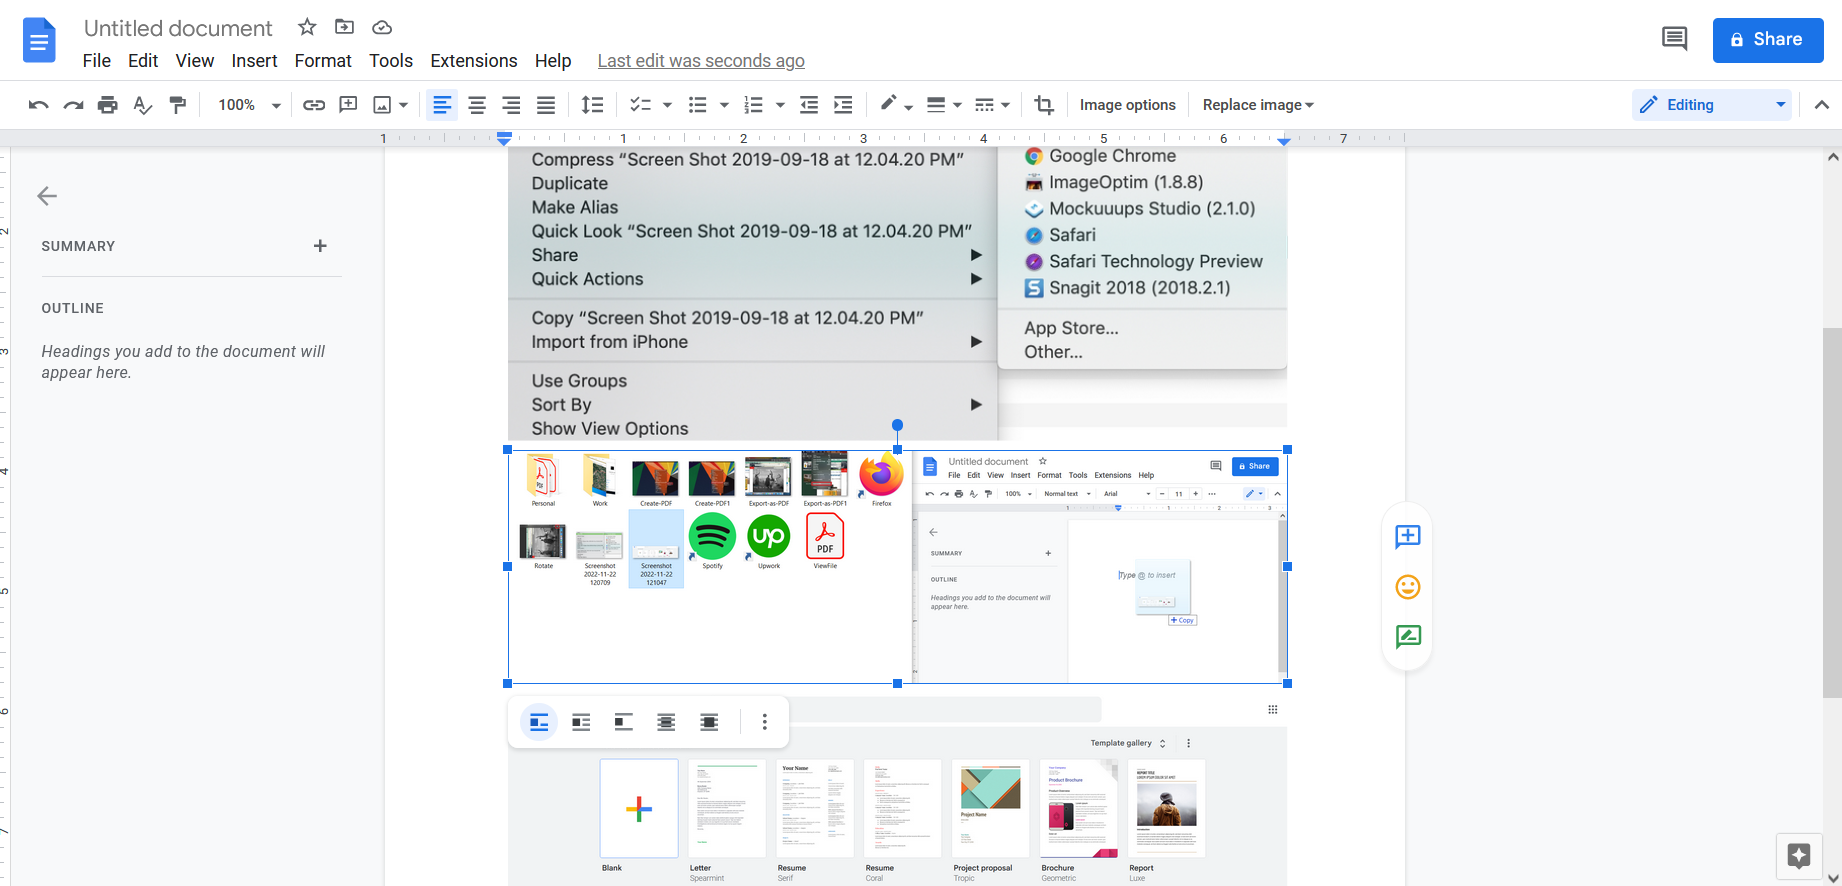Image resolution: width=1842 pixels, height=886 pixels.
Task: Run spelling and grammar check
Action: coord(143,105)
